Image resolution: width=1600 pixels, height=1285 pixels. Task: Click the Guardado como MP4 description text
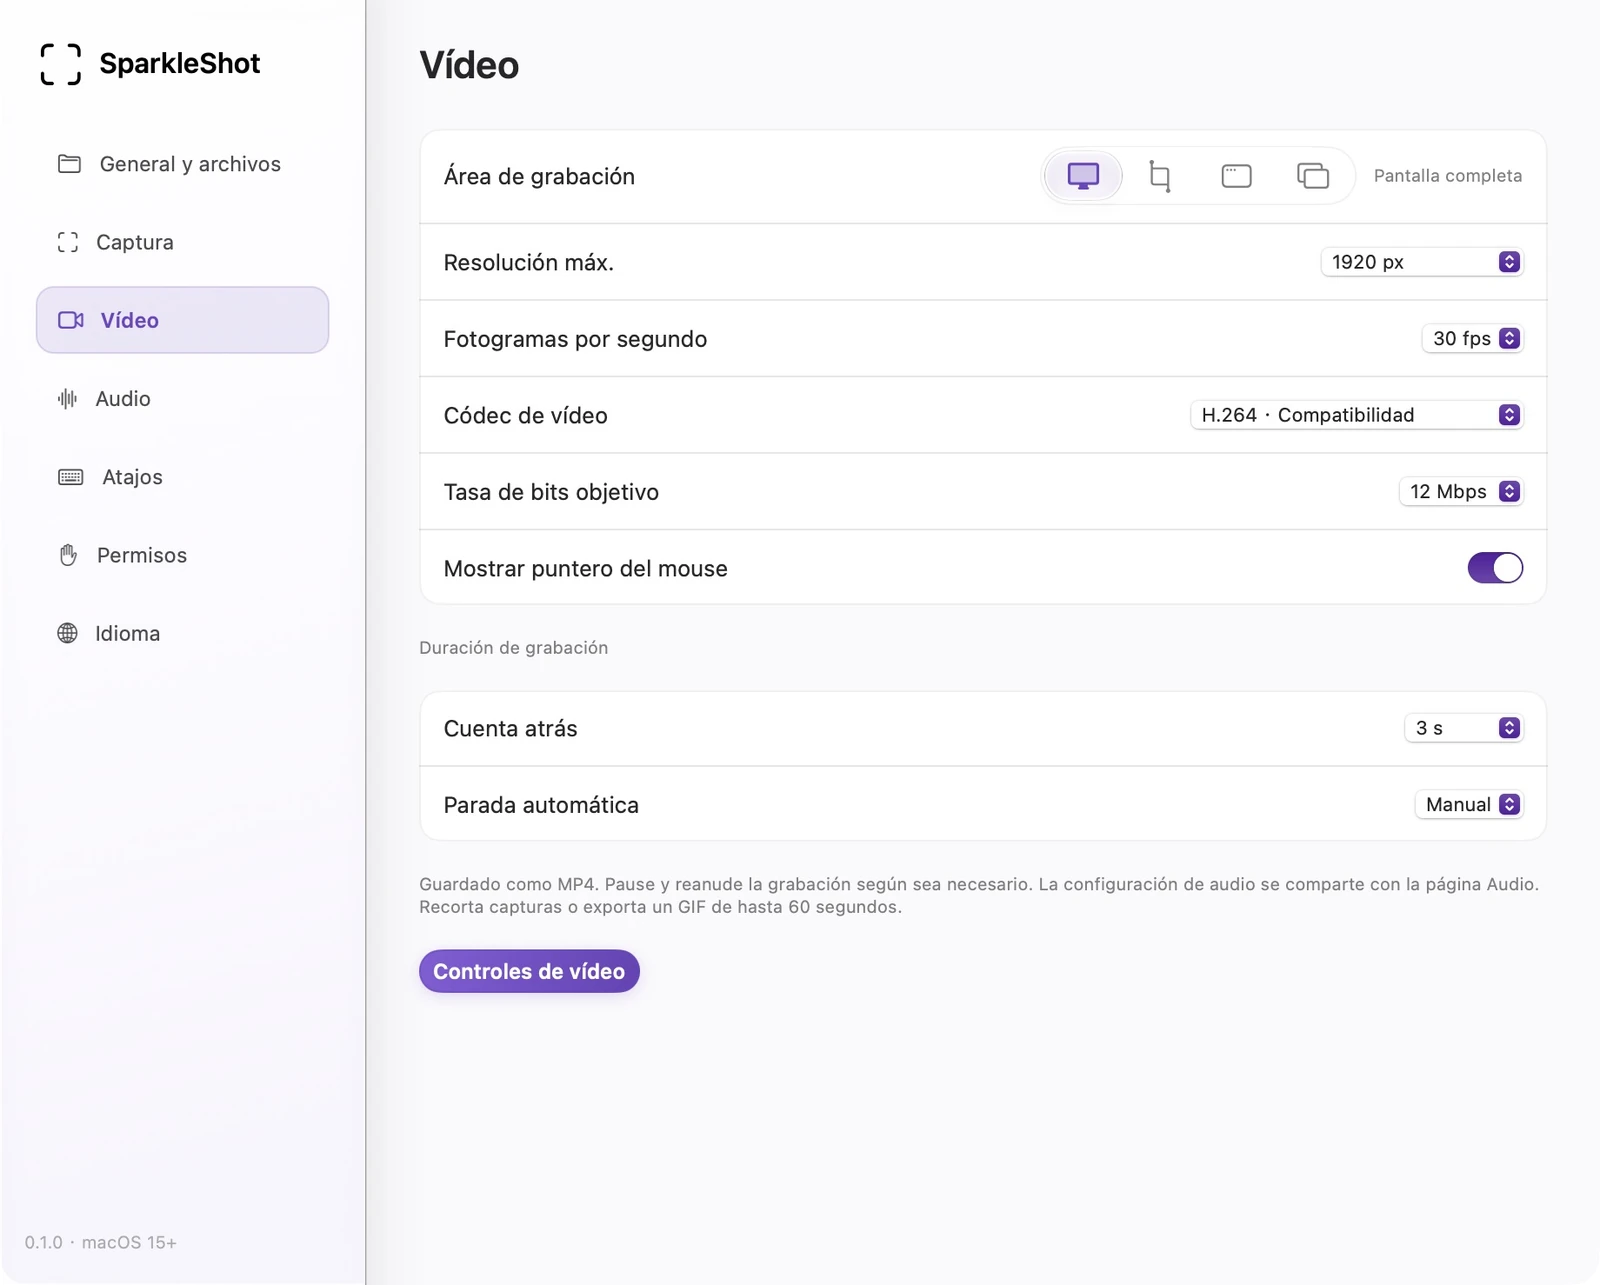[x=979, y=895]
